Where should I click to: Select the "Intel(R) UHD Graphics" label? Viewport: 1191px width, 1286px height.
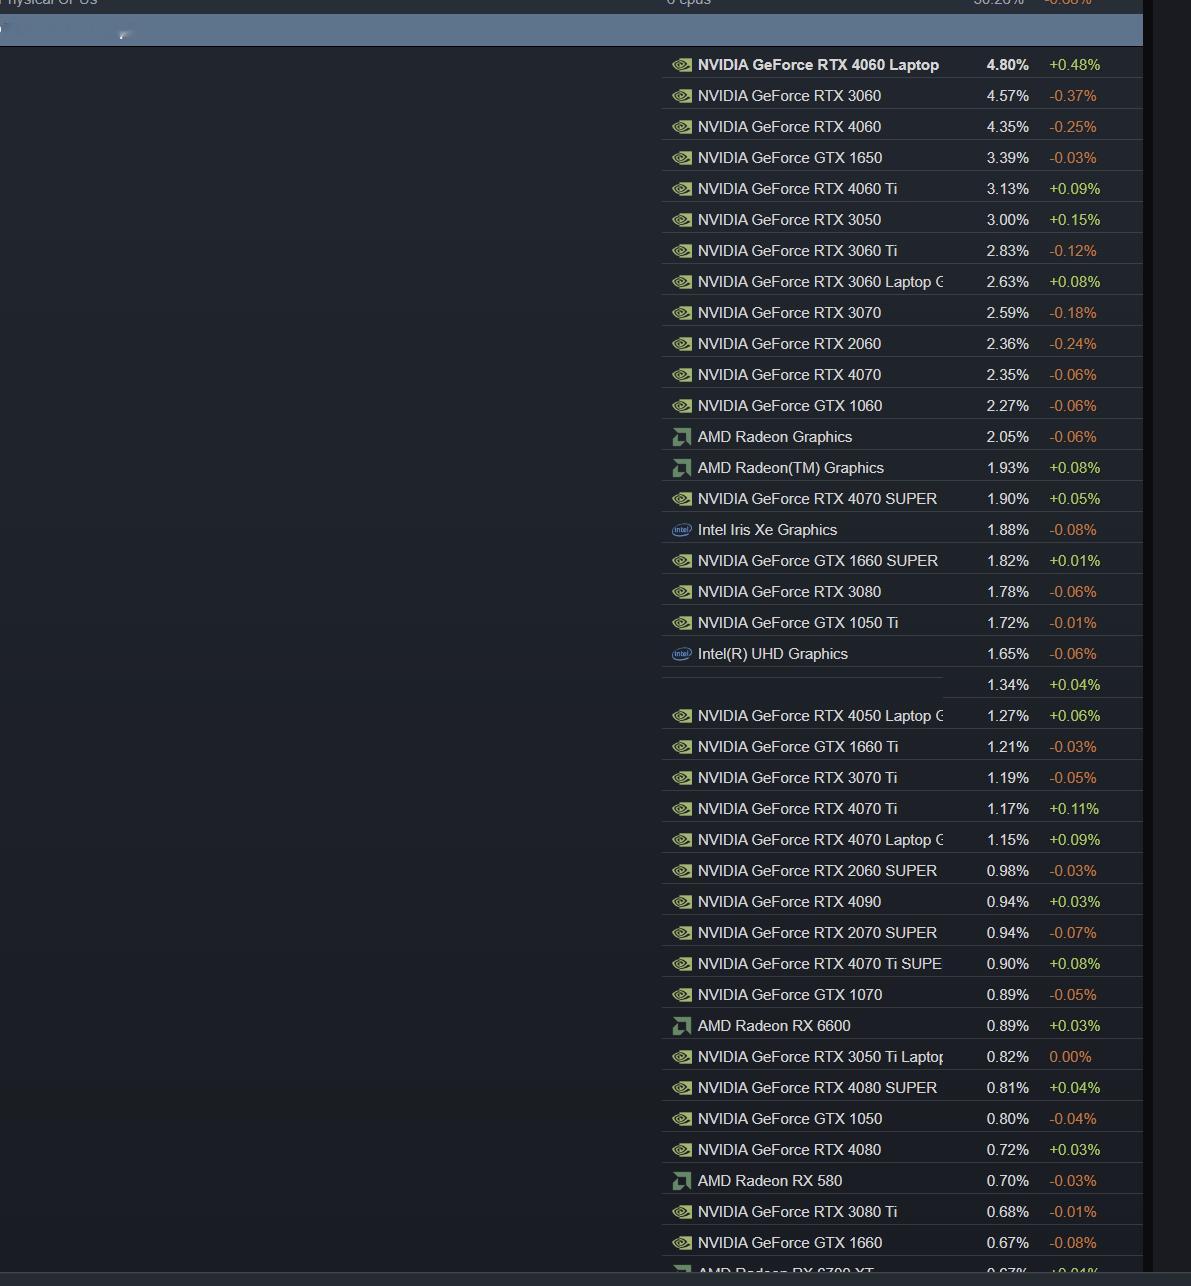[x=773, y=654]
